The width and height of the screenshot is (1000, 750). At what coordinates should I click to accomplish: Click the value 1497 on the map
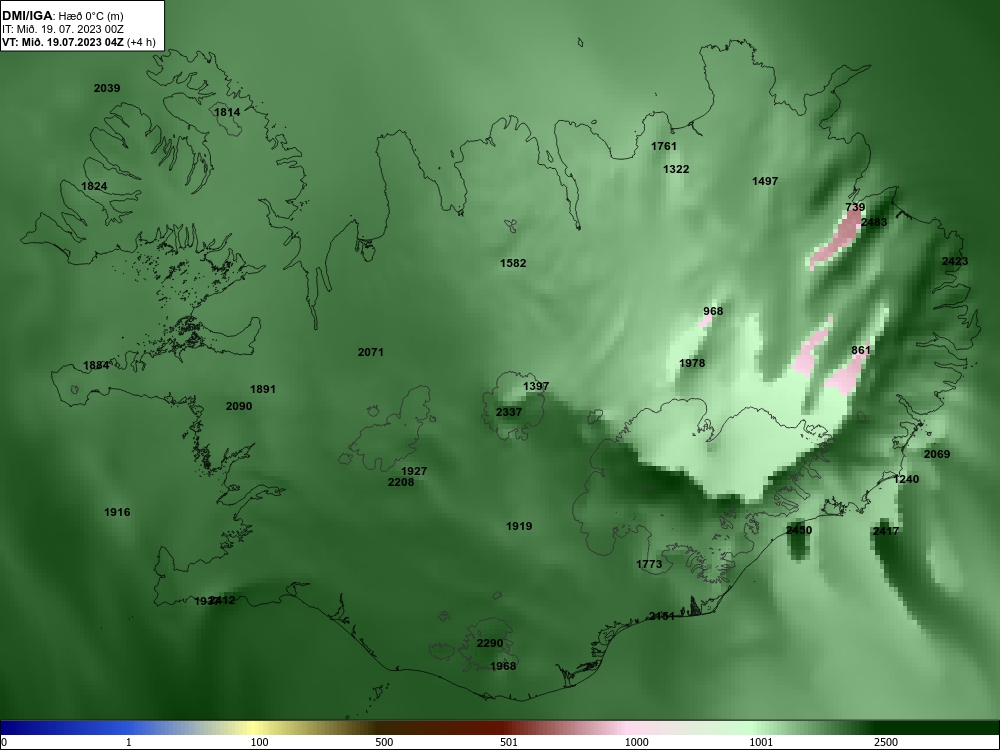pos(765,181)
